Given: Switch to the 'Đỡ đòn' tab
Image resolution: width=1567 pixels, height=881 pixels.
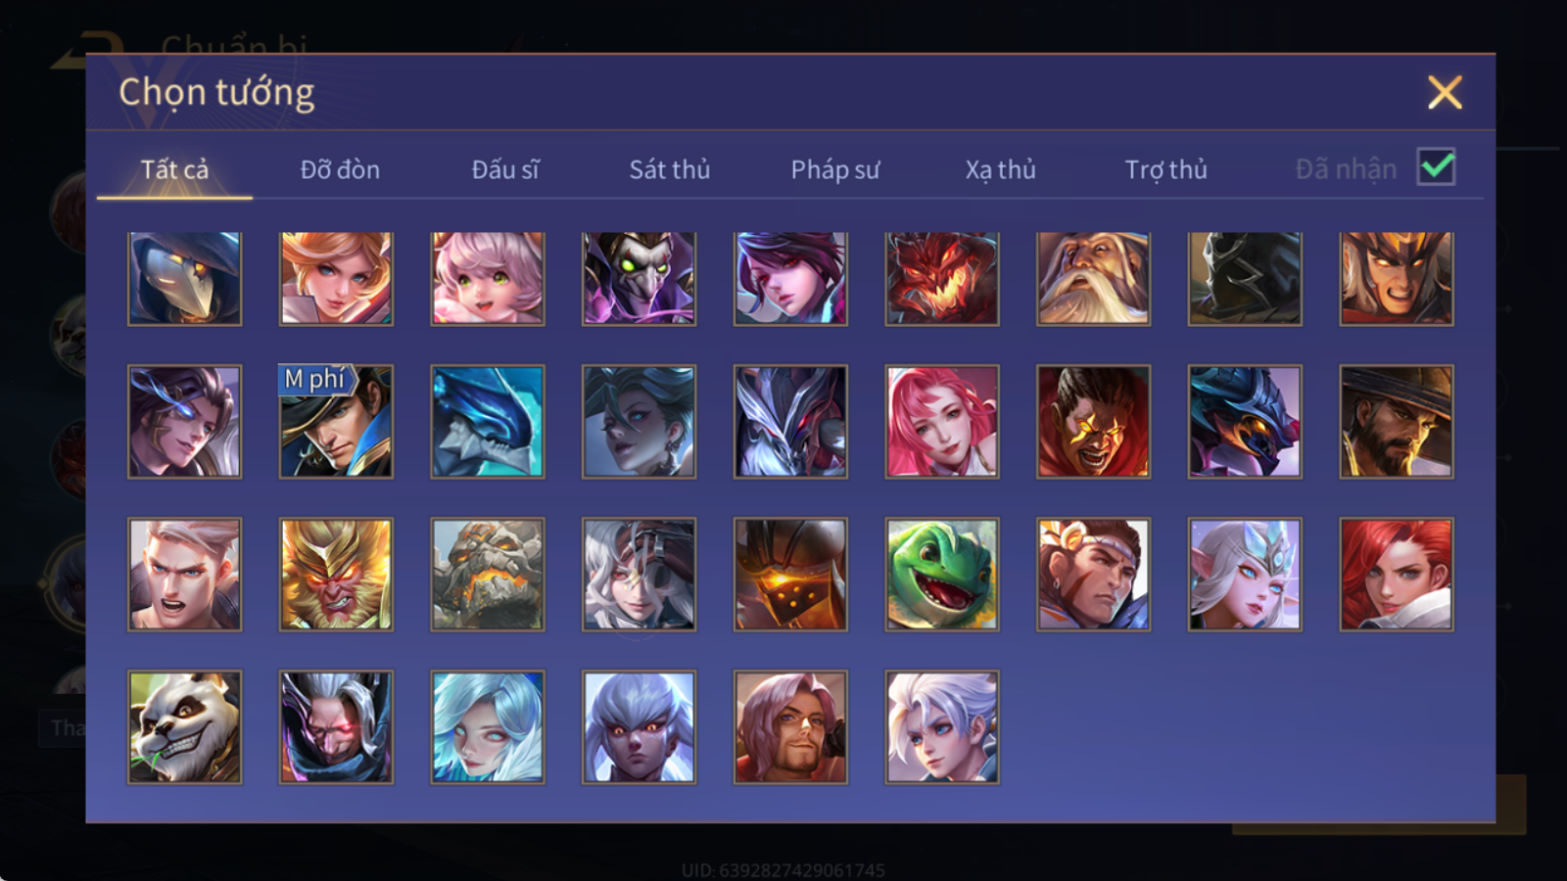Looking at the screenshot, I should pyautogui.click(x=340, y=169).
